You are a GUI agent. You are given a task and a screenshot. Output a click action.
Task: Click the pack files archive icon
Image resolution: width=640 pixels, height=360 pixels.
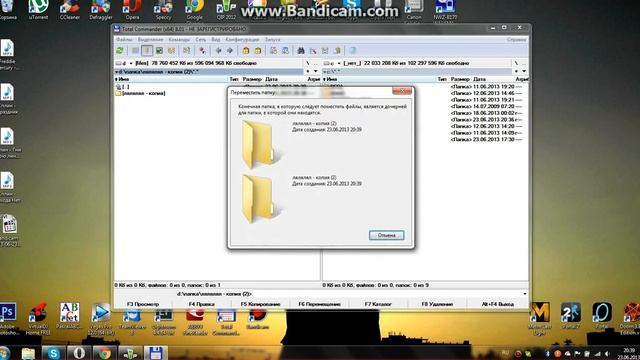tap(246, 51)
